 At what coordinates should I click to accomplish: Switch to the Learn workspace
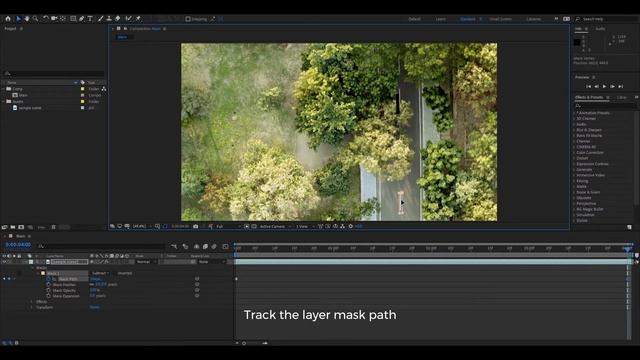[441, 19]
